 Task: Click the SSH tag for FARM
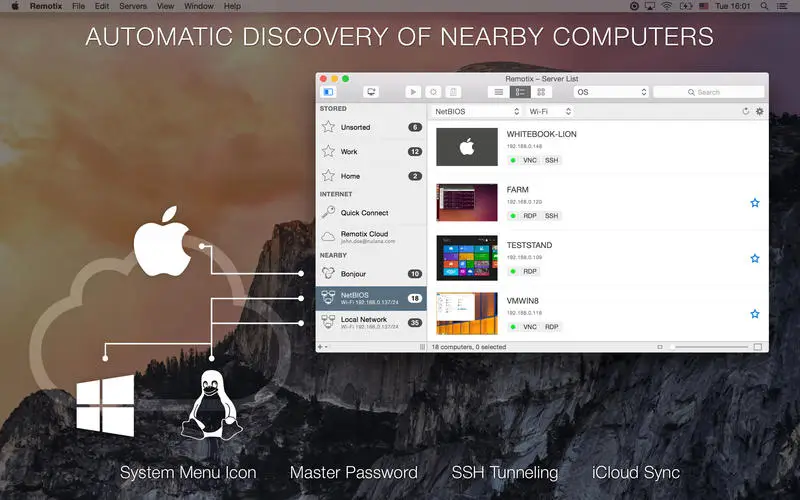tap(552, 216)
